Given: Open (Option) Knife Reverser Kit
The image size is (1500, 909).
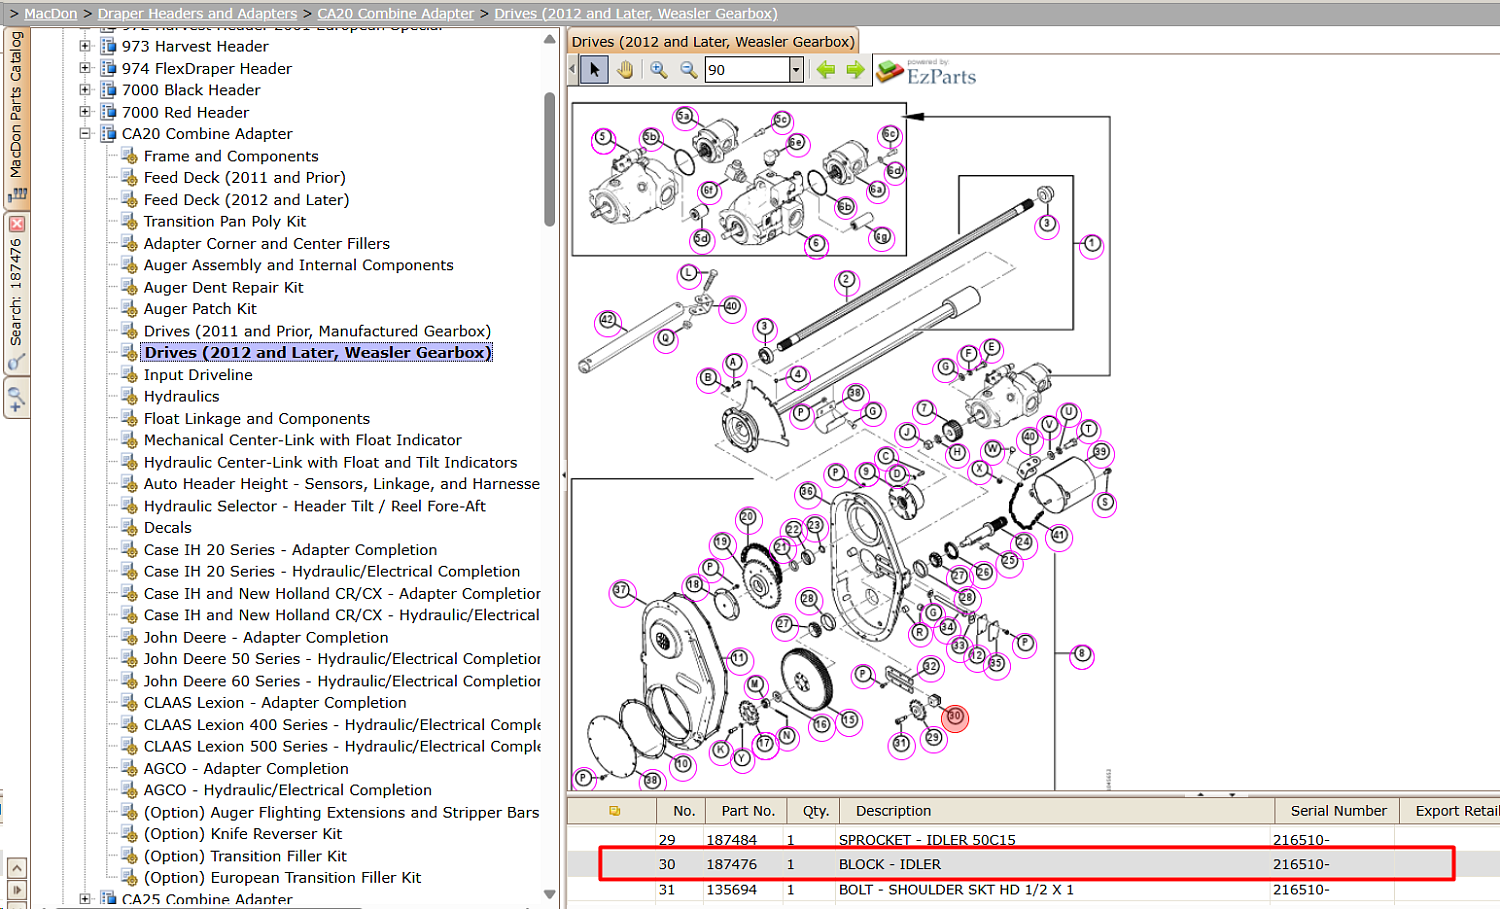Looking at the screenshot, I should (x=242, y=834).
